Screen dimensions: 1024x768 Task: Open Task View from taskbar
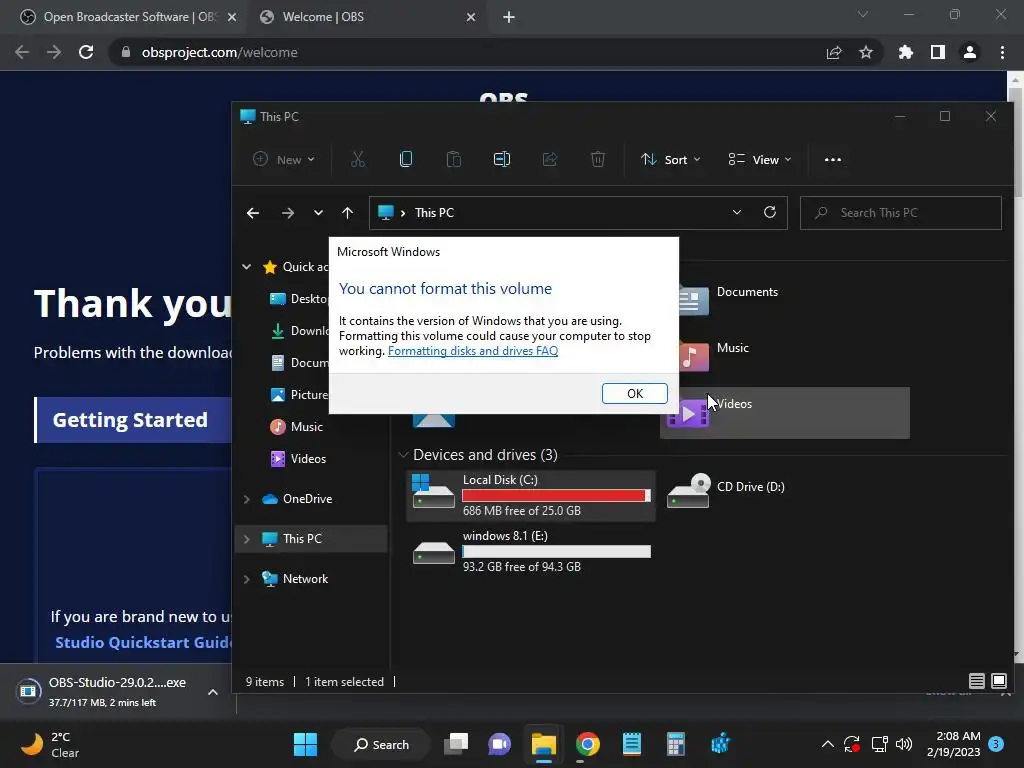pos(456,744)
